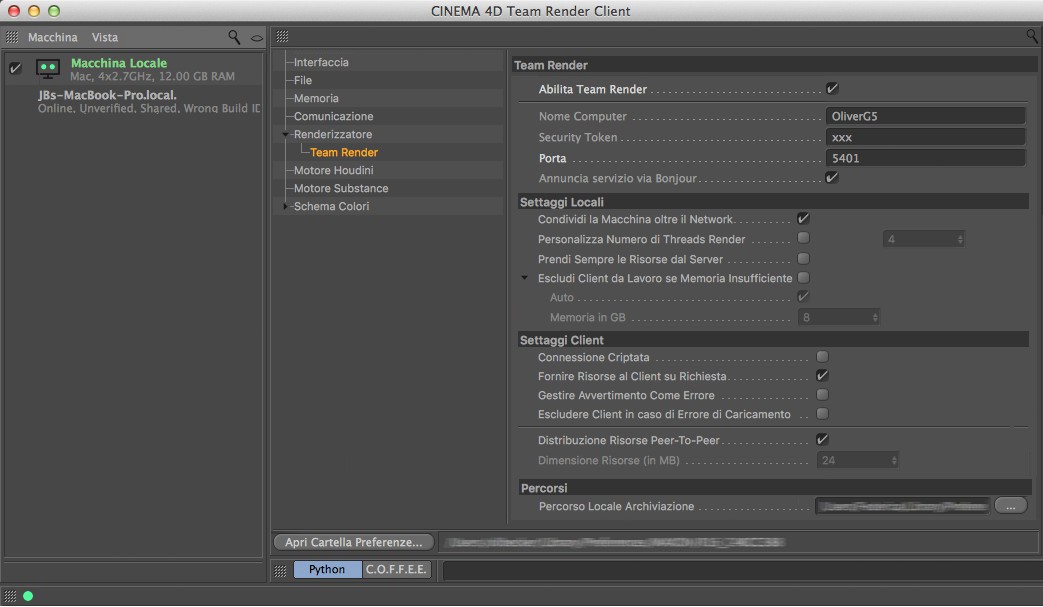Click the script console input field

pyautogui.click(x=740, y=570)
